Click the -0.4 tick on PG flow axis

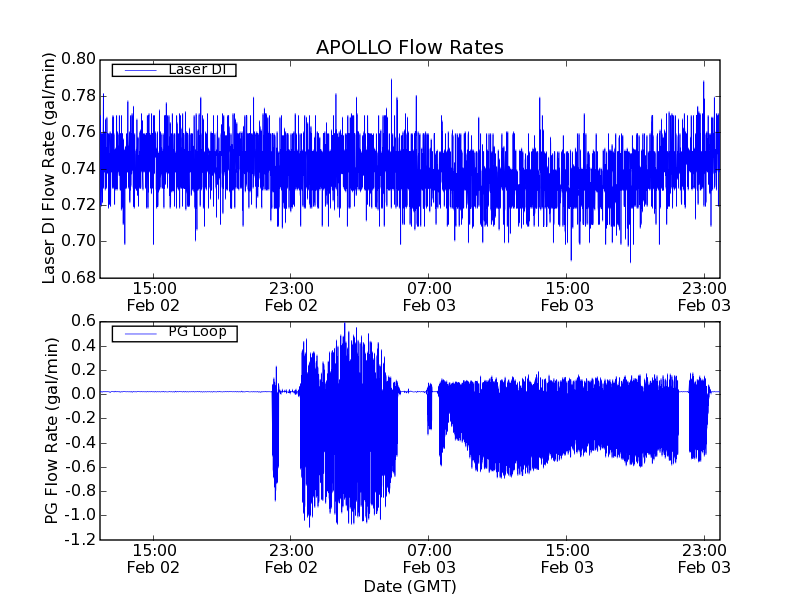(x=80, y=442)
